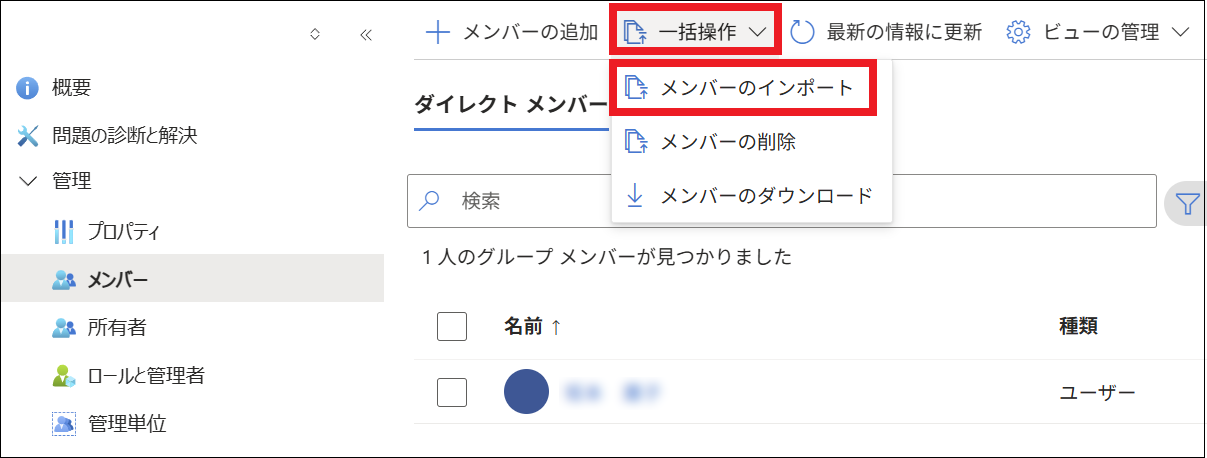This screenshot has width=1207, height=458.
Task: Click the 概要 info icon
Action: (28, 88)
